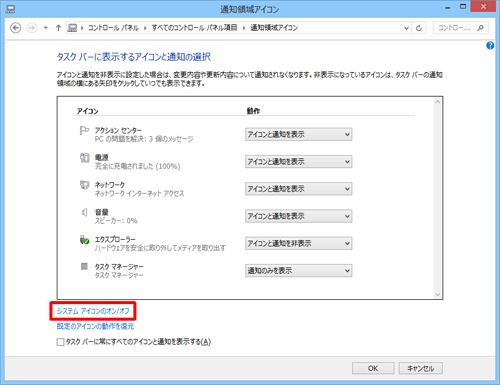Open behavior dropdown for エクスプローラー

click(x=298, y=243)
